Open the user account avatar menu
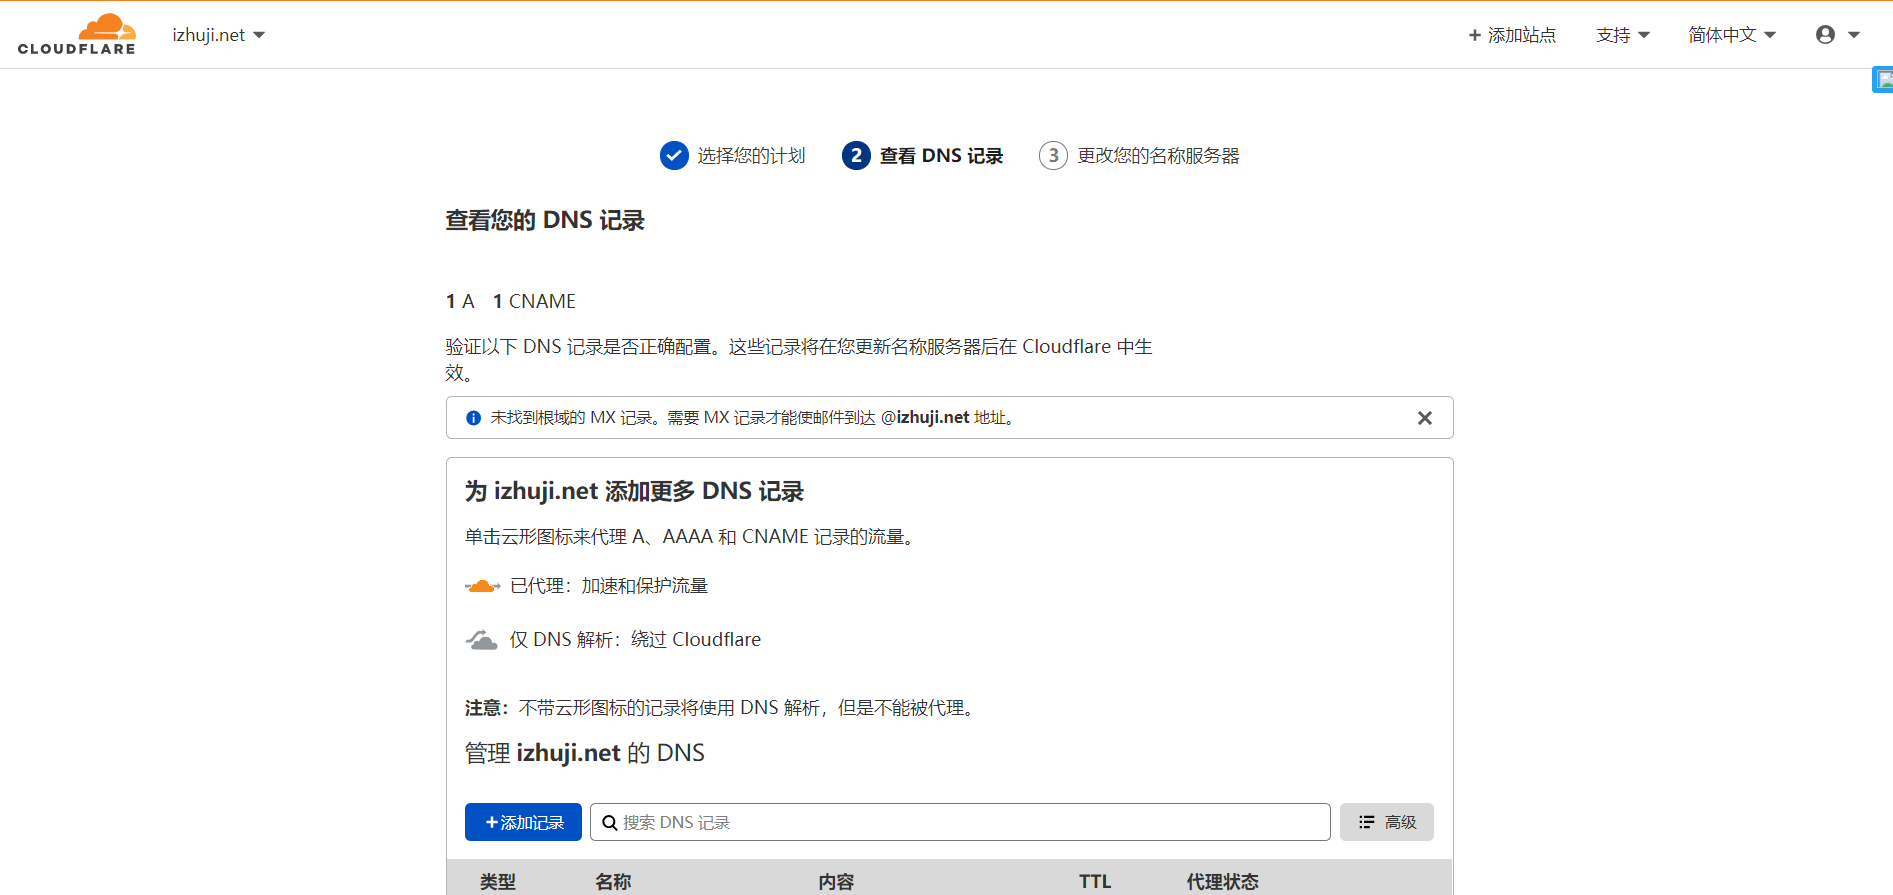 tap(1837, 35)
